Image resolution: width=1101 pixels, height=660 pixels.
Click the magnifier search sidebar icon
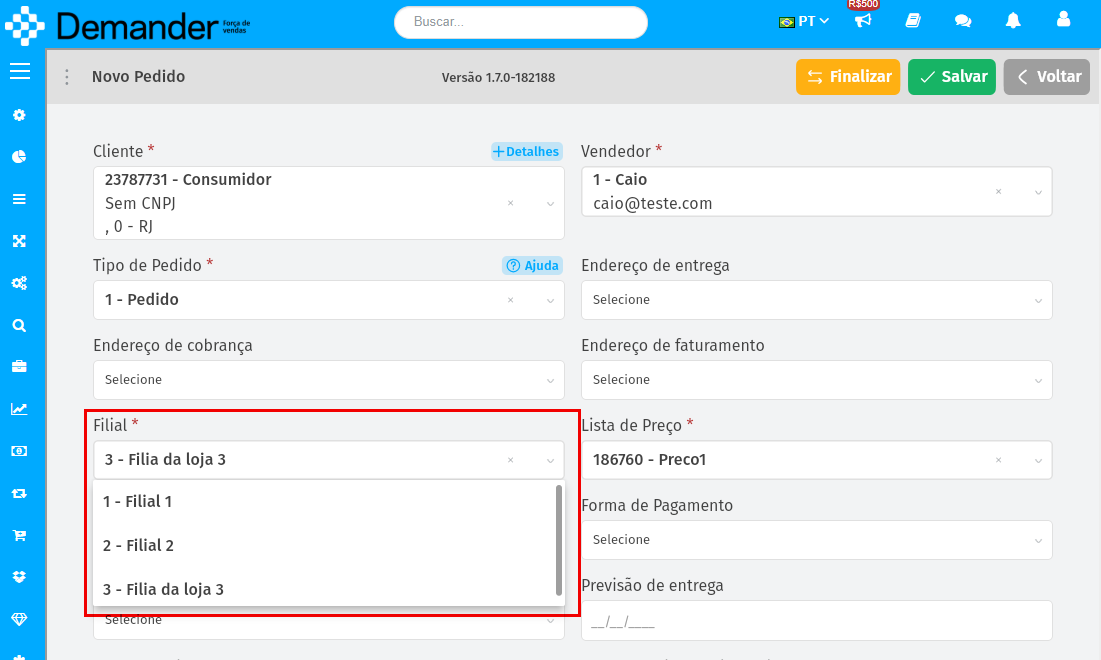(x=20, y=325)
